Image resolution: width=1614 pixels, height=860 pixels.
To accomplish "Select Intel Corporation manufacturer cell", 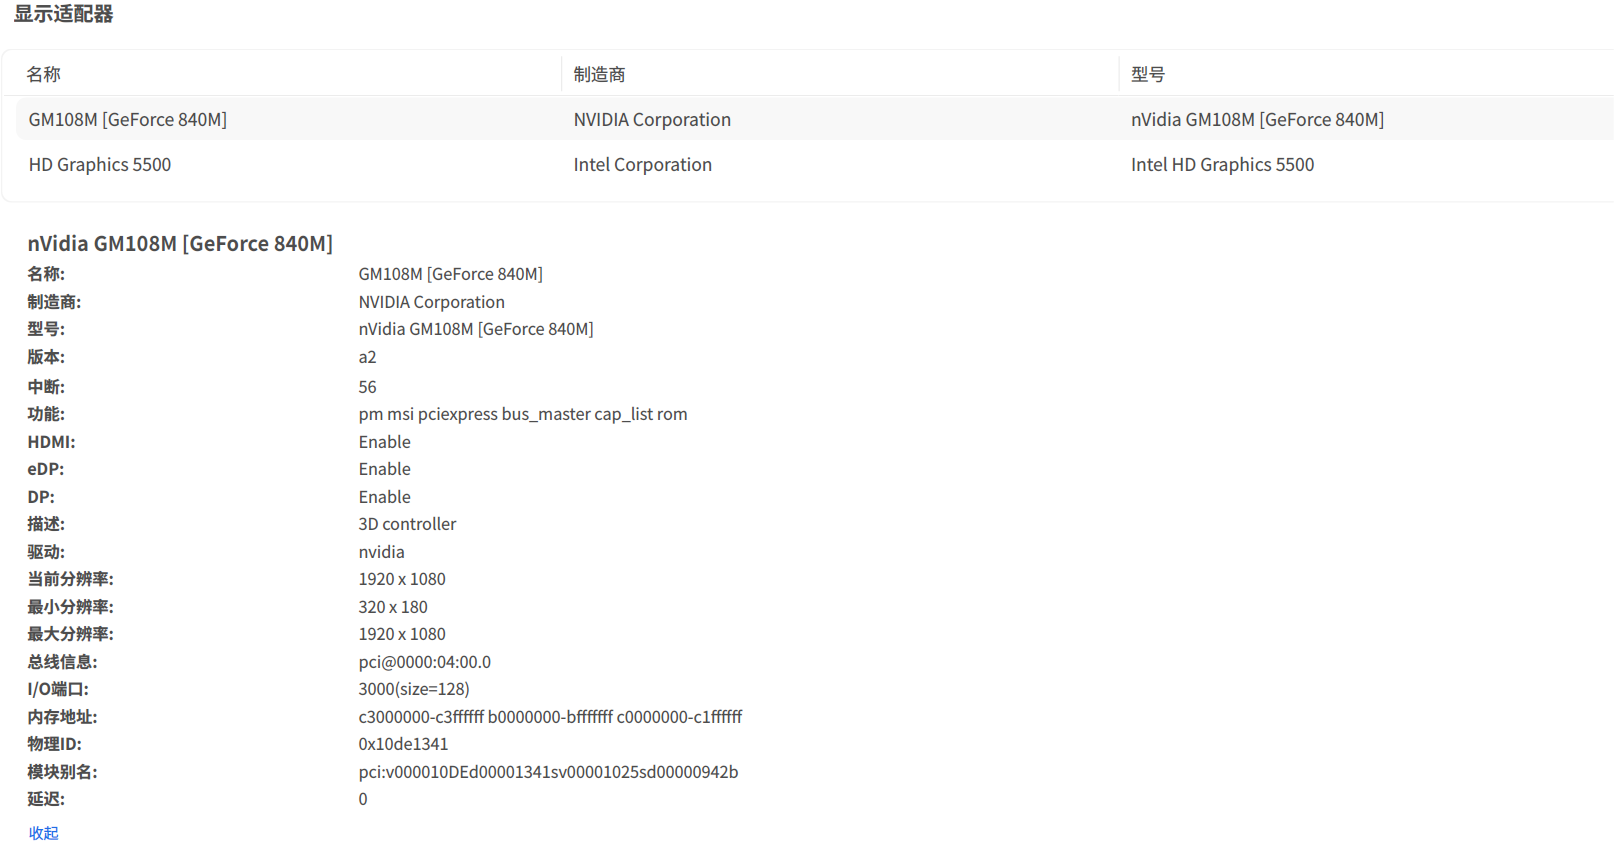I will [643, 165].
